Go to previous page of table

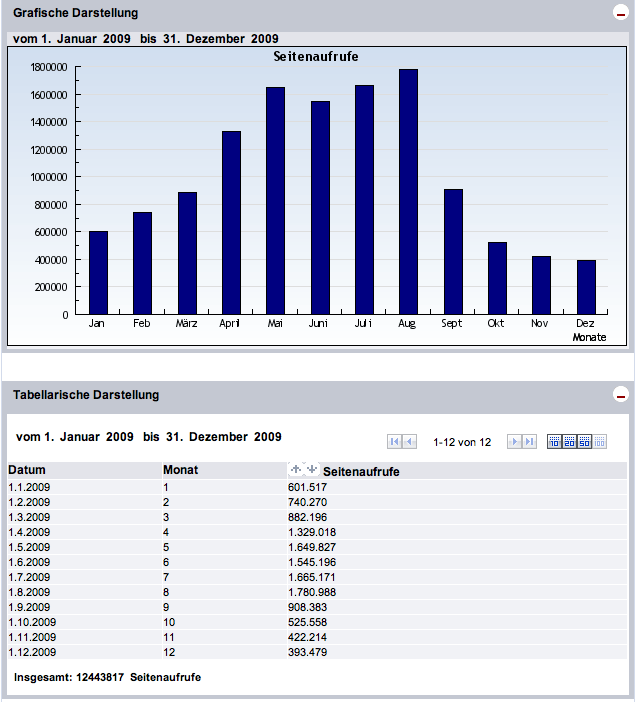410,442
